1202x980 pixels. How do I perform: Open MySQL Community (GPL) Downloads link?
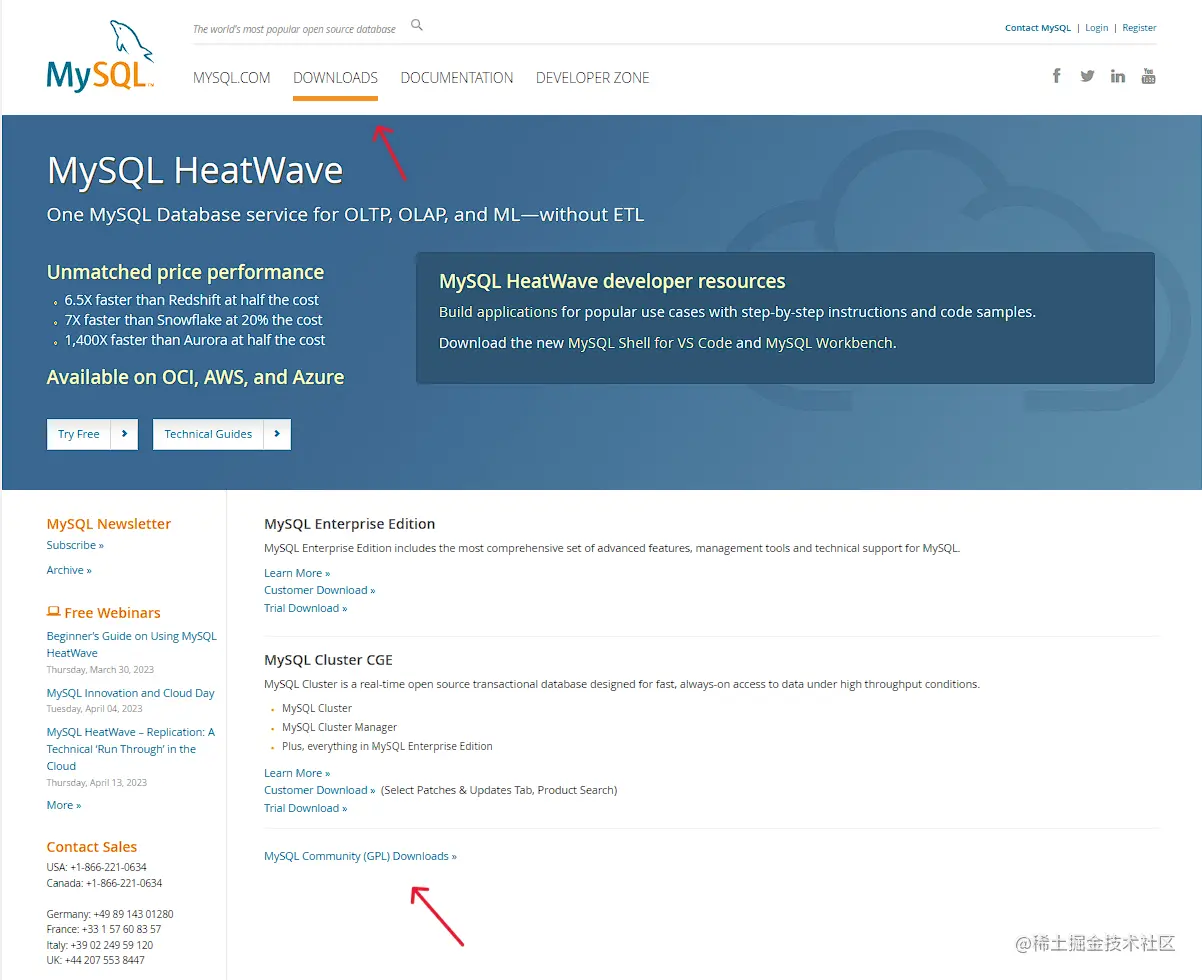click(360, 856)
